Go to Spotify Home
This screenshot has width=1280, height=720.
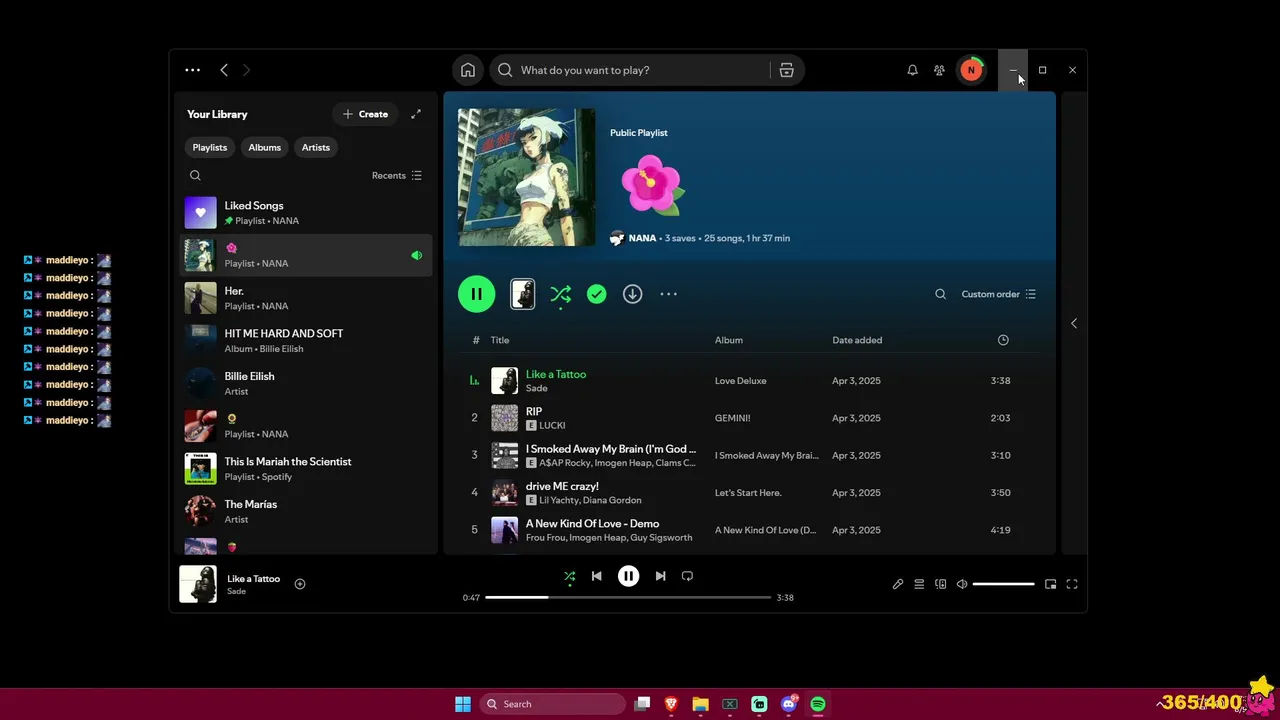[x=468, y=70]
